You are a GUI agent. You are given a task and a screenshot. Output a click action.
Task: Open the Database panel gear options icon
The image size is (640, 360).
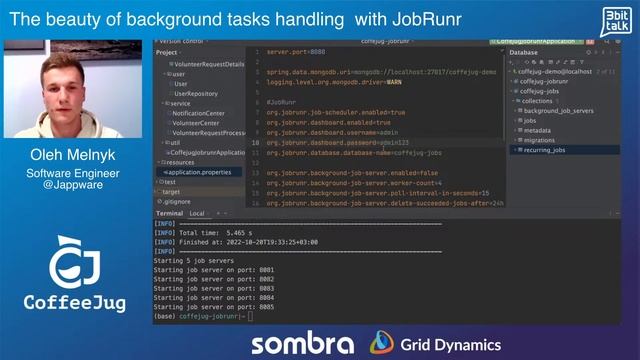pos(589,53)
